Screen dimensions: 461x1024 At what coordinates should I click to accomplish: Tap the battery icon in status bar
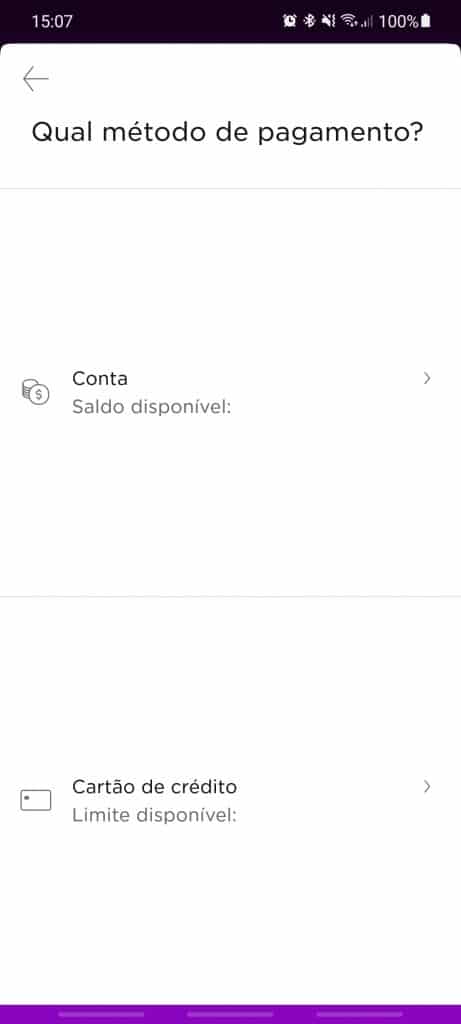pyautogui.click(x=426, y=21)
